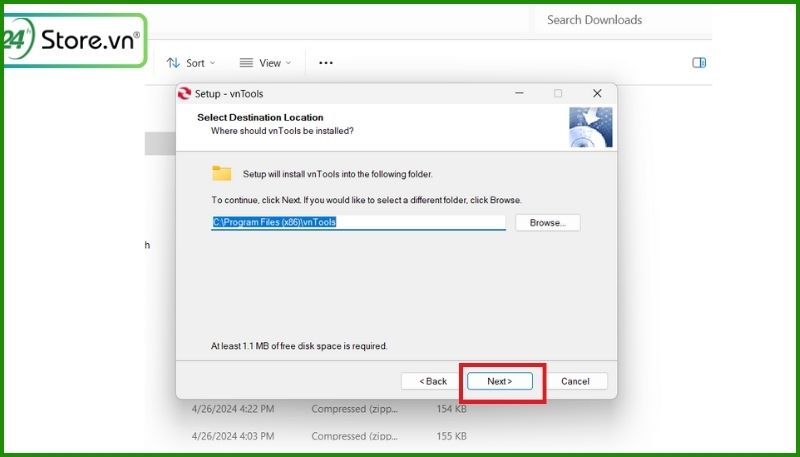Minimize the Setup - vnTools window
This screenshot has width=800, height=457.
point(519,93)
